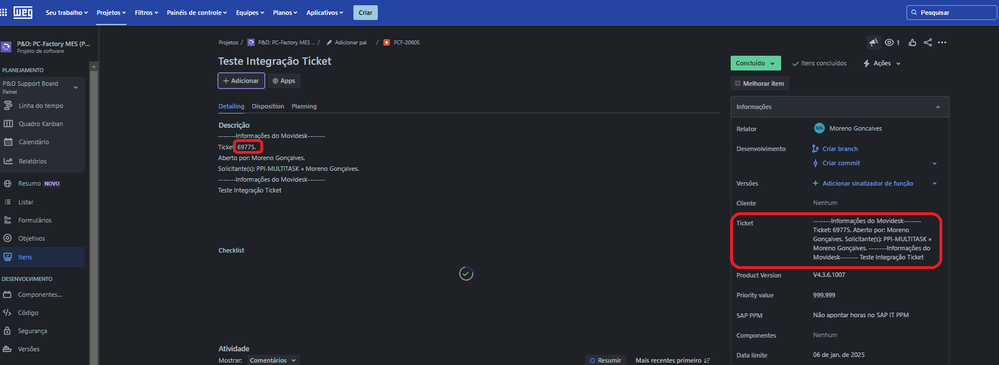The image size is (999, 365).
Task: Click the Calendário calendar icon
Action: (x=8, y=142)
